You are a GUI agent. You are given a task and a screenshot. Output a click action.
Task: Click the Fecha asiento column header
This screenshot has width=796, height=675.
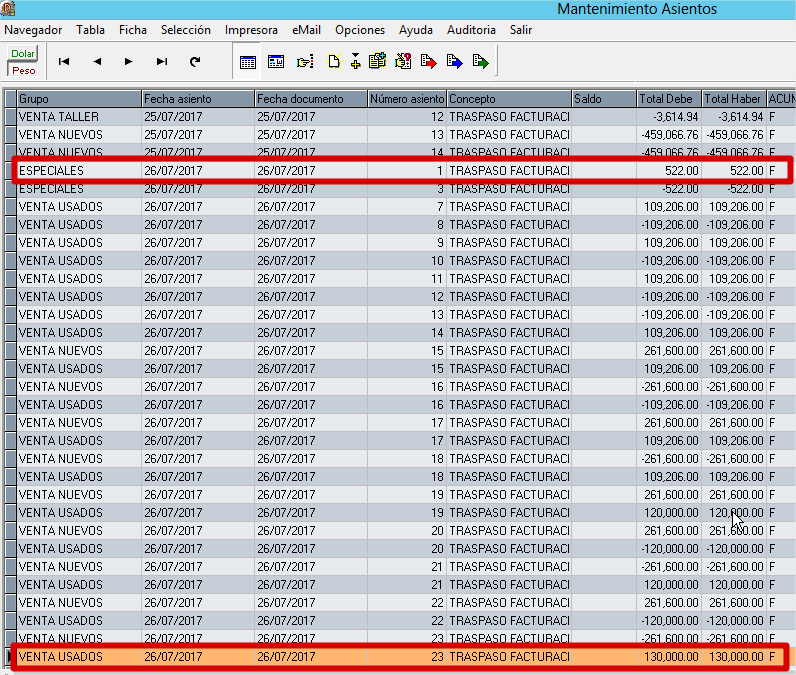point(198,99)
